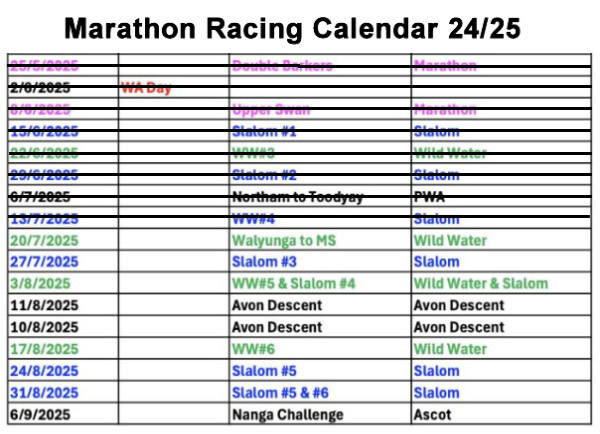
Task: Select the WW#6 event cell
Action: click(254, 349)
